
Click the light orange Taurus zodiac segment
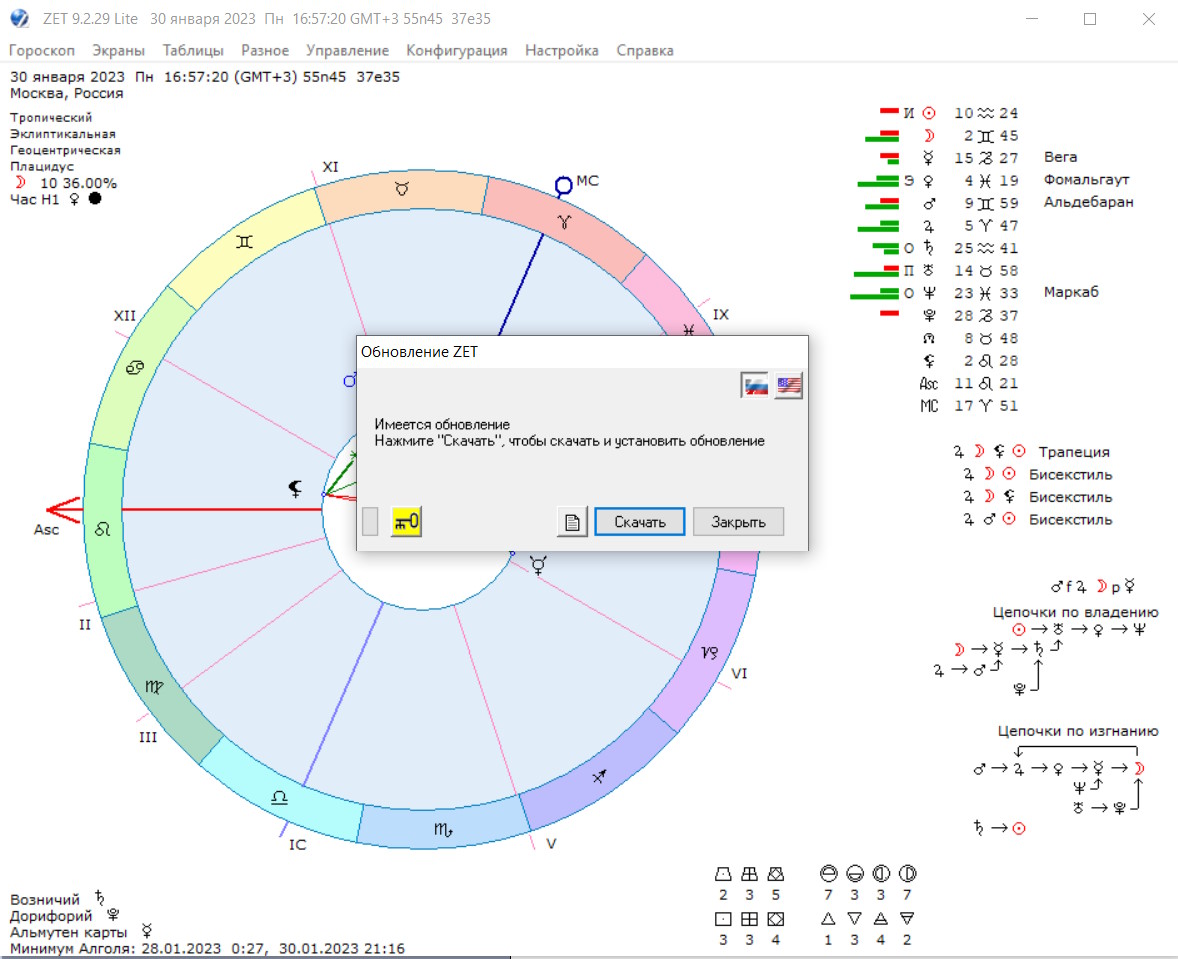(400, 190)
